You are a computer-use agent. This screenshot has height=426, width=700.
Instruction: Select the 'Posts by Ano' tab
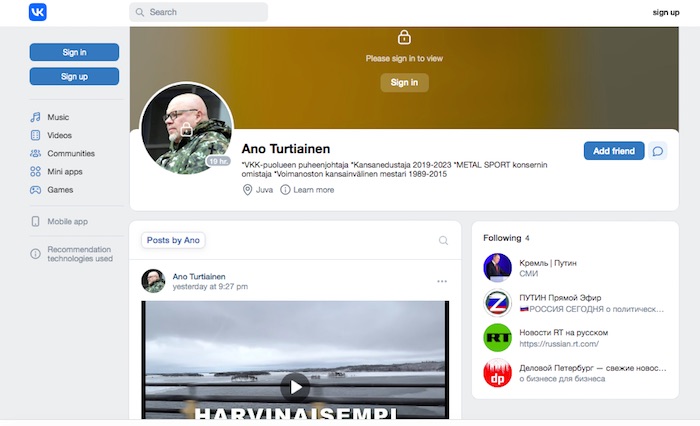point(173,240)
